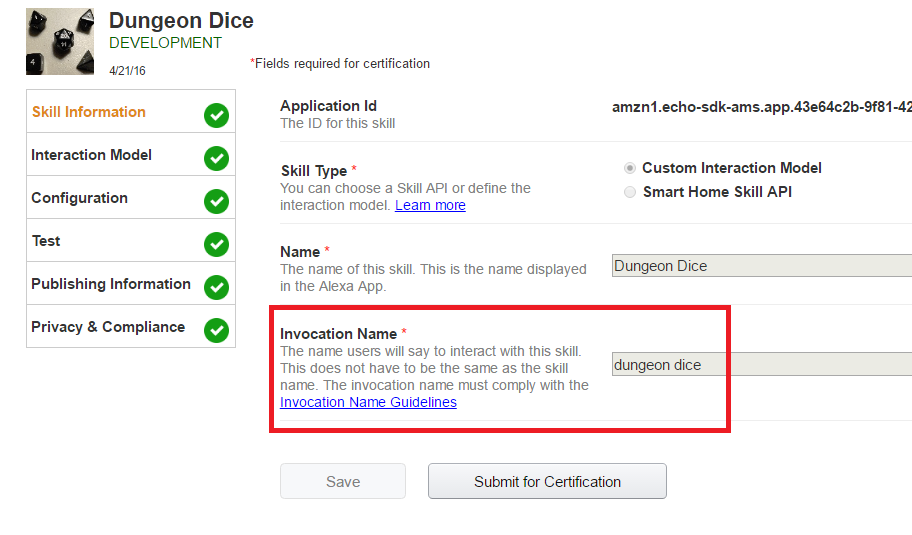Switch to the Interaction Model tab
Viewport: 912px width, 535px height.
(x=92, y=155)
